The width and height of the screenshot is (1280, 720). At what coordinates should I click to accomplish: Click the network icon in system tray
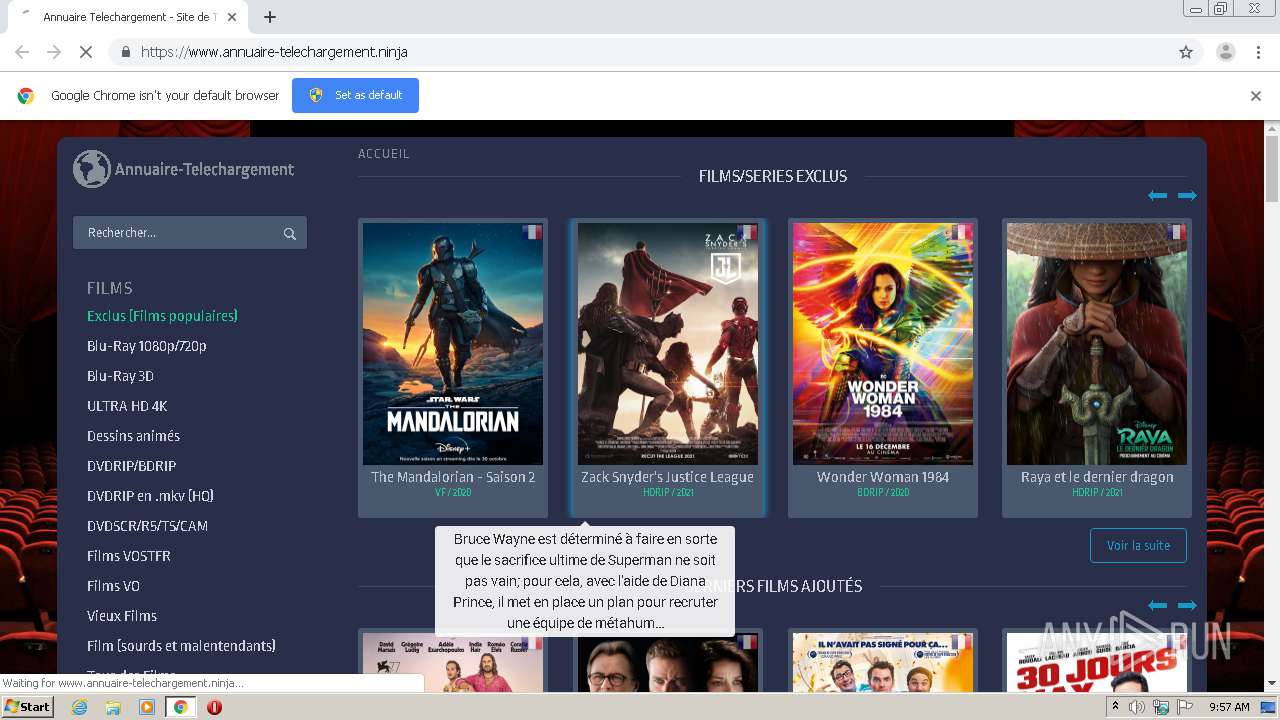[x=1161, y=707]
